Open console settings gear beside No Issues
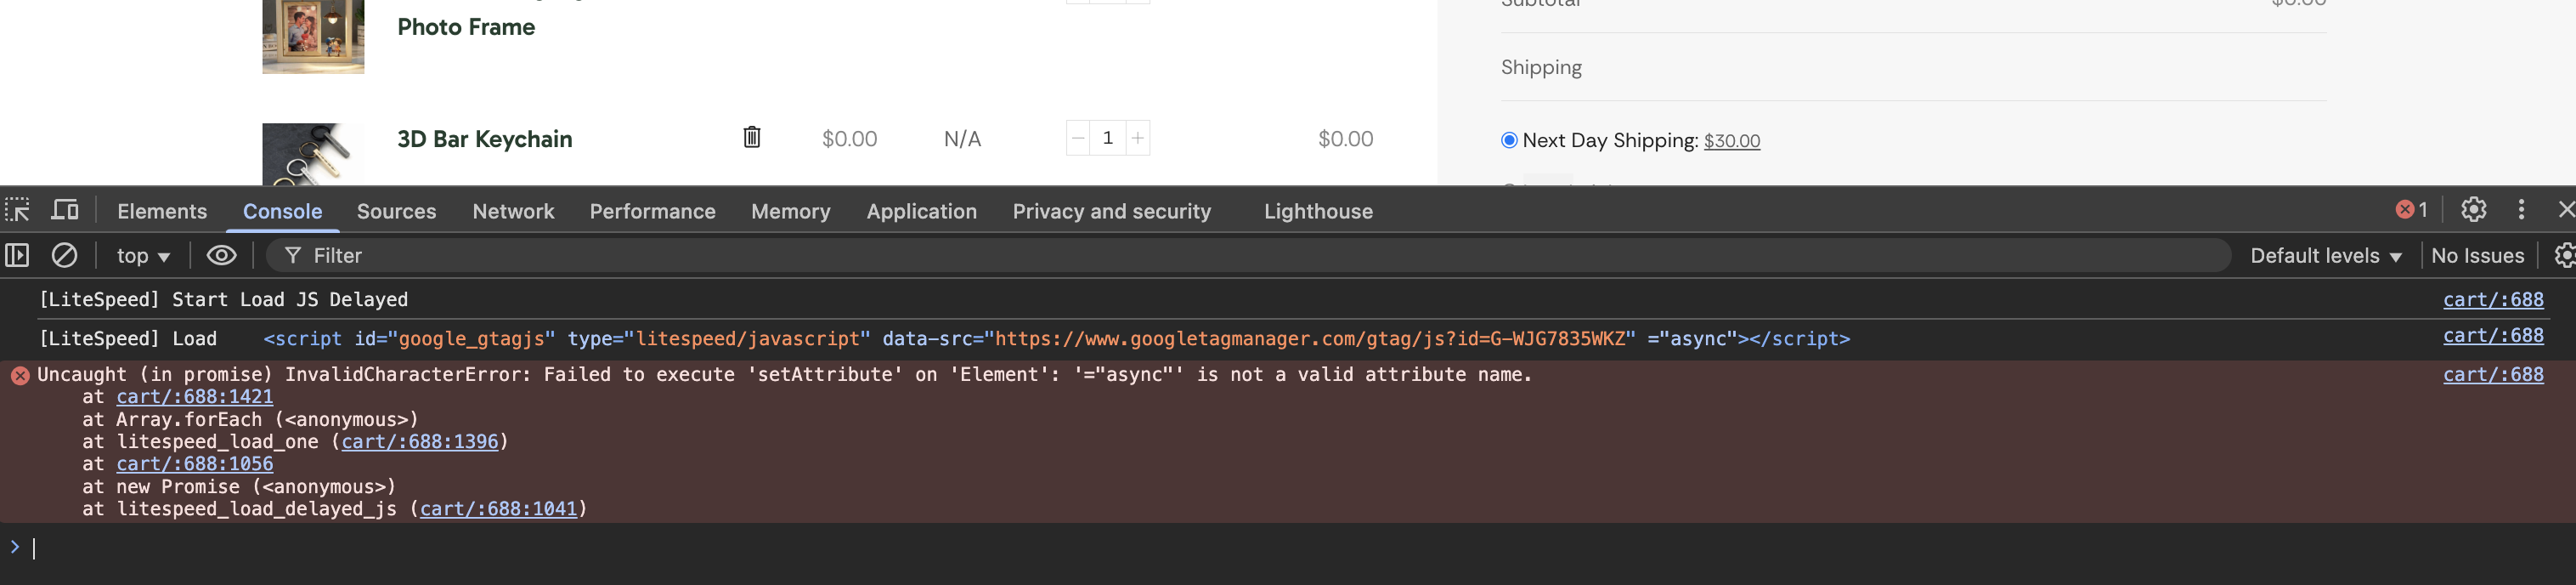2576x585 pixels. (2564, 255)
